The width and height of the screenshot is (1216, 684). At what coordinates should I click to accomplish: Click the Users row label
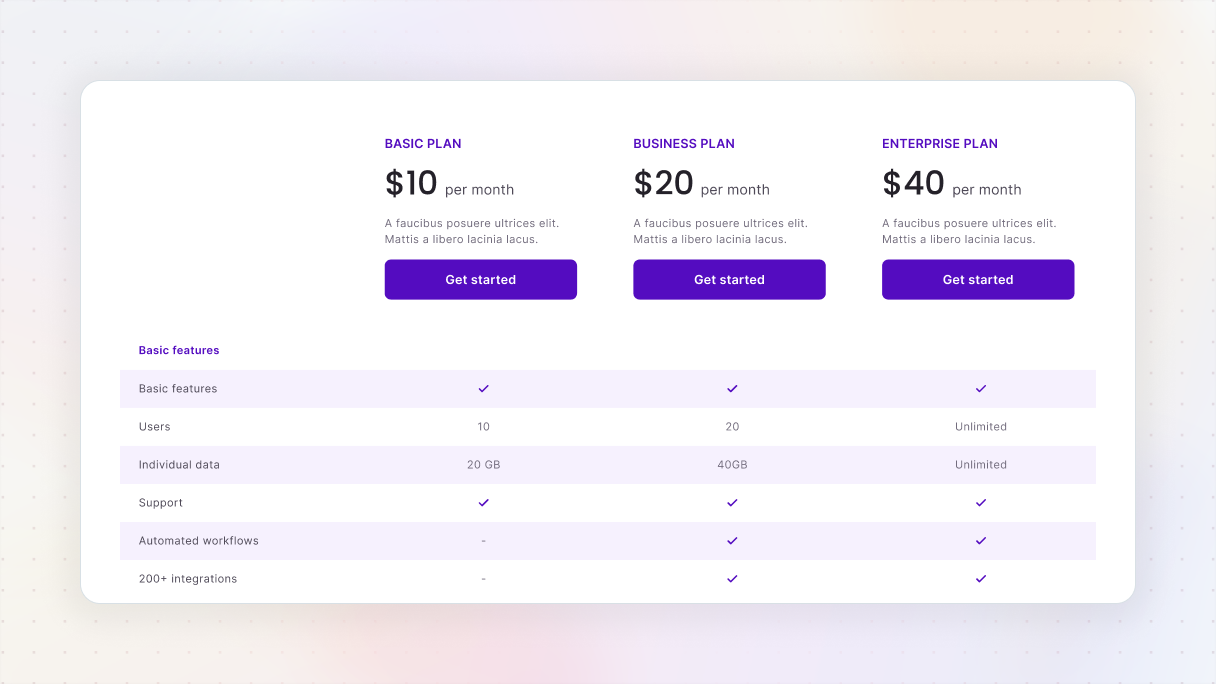coord(155,426)
